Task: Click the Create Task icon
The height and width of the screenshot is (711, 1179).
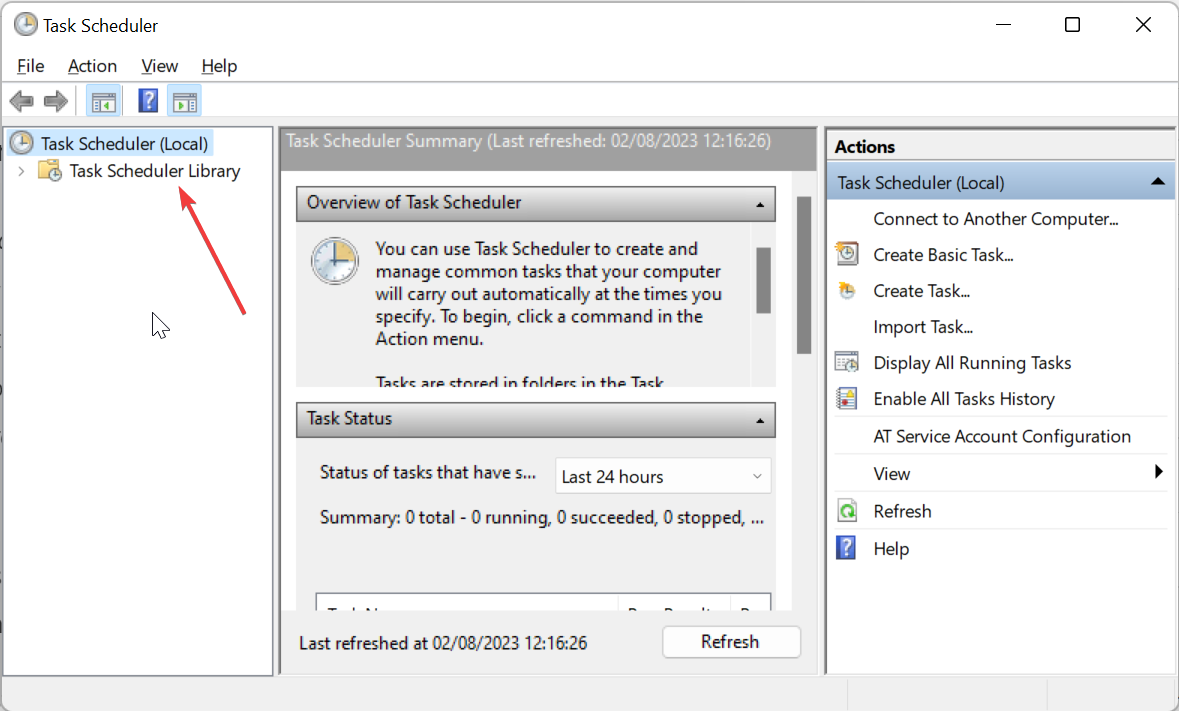Action: pyautogui.click(x=847, y=291)
